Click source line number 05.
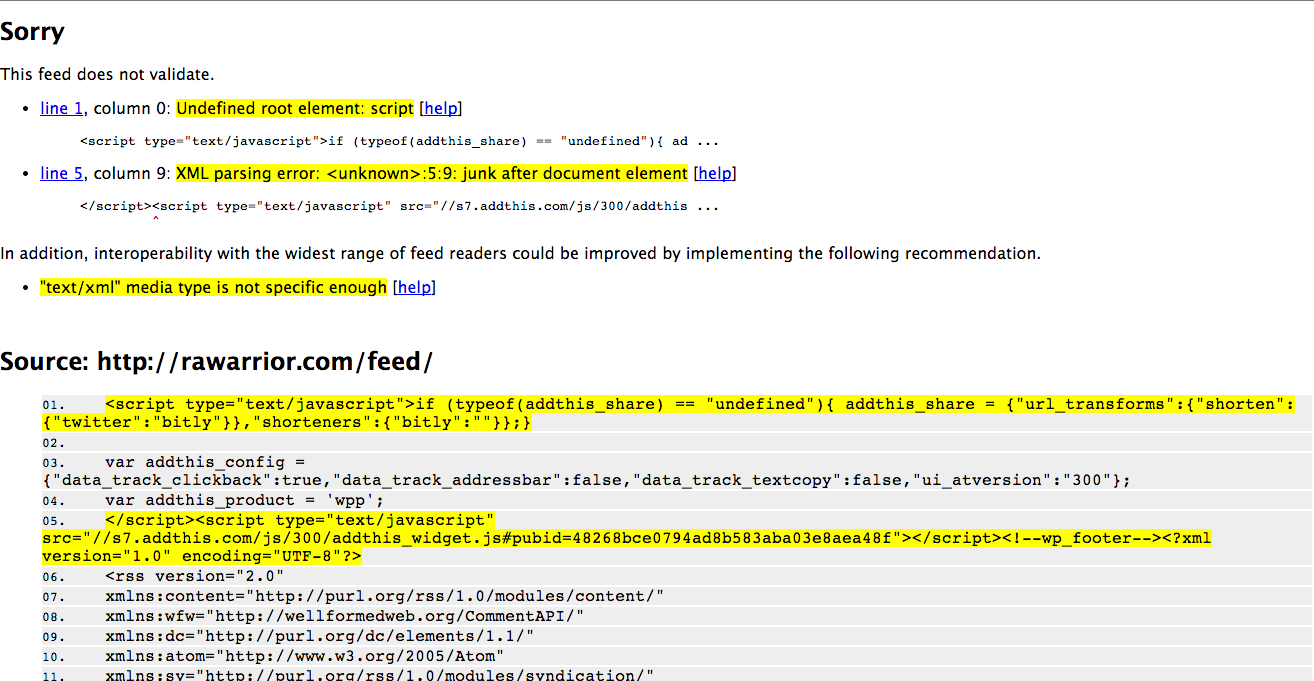This screenshot has height=681, width=1314. click(x=52, y=521)
